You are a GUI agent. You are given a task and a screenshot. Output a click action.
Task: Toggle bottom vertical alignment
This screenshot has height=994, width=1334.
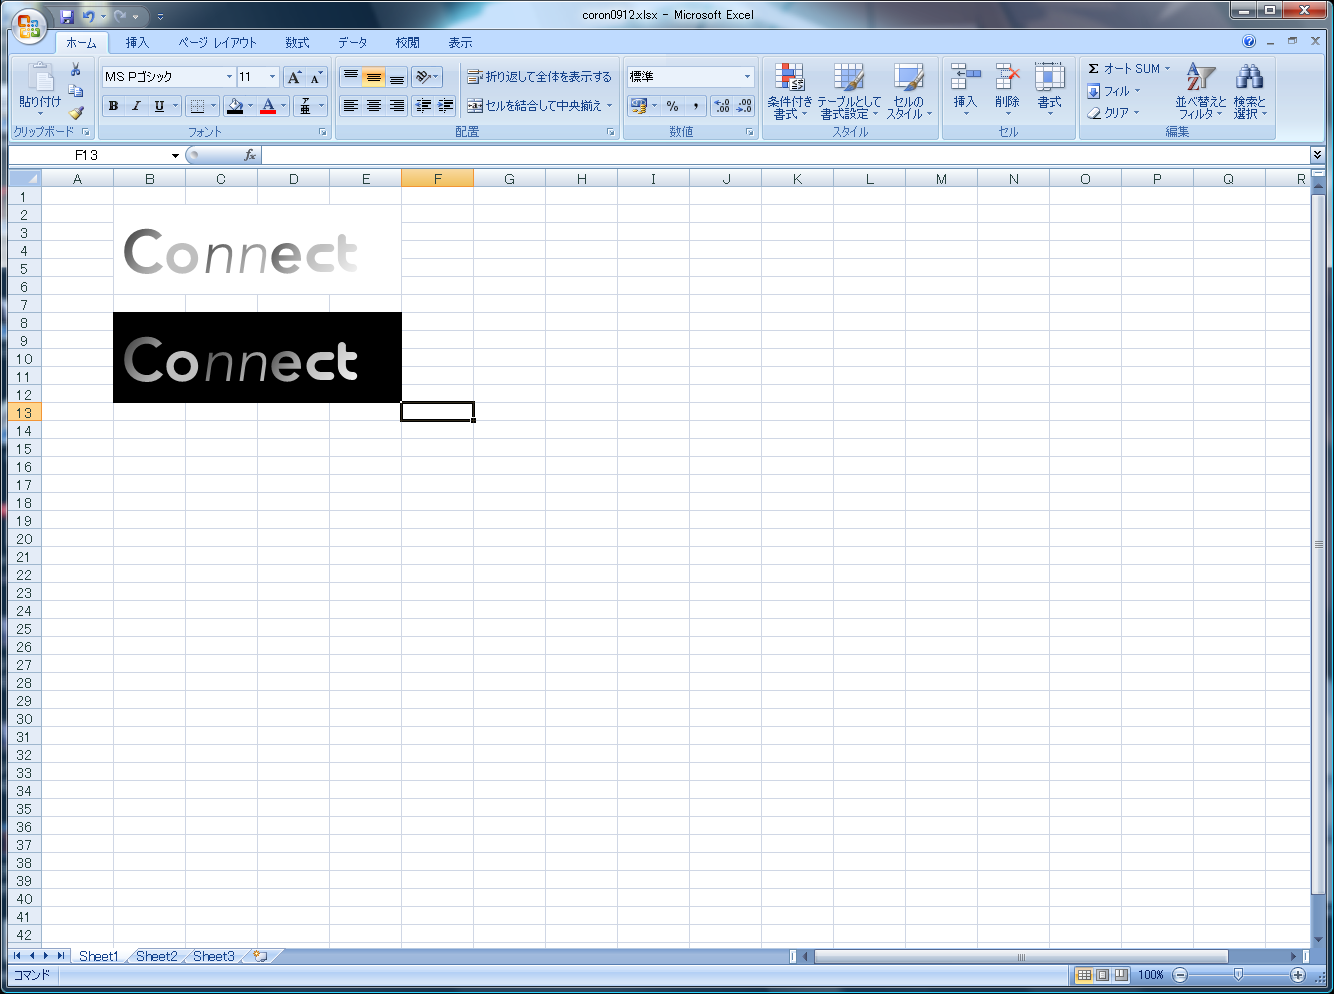pos(396,77)
